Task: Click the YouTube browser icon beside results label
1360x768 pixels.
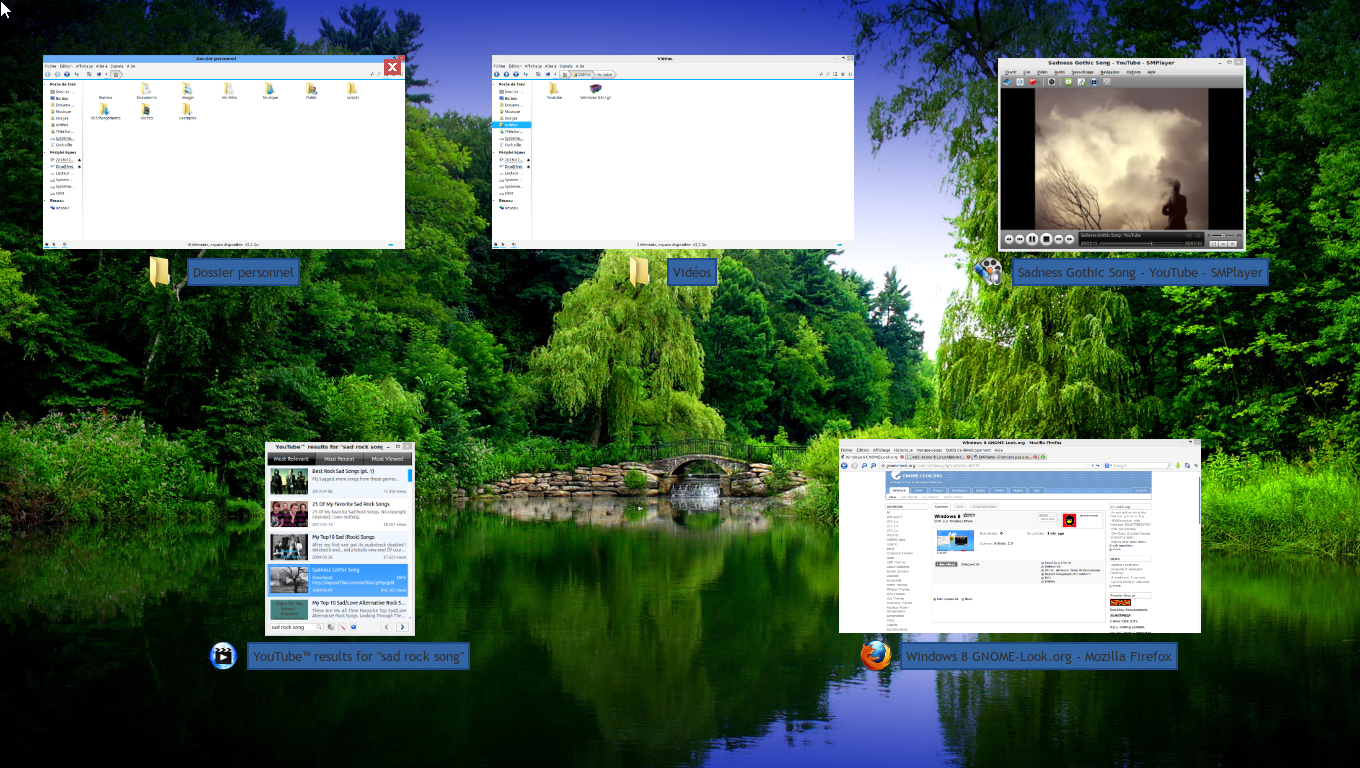Action: click(223, 656)
